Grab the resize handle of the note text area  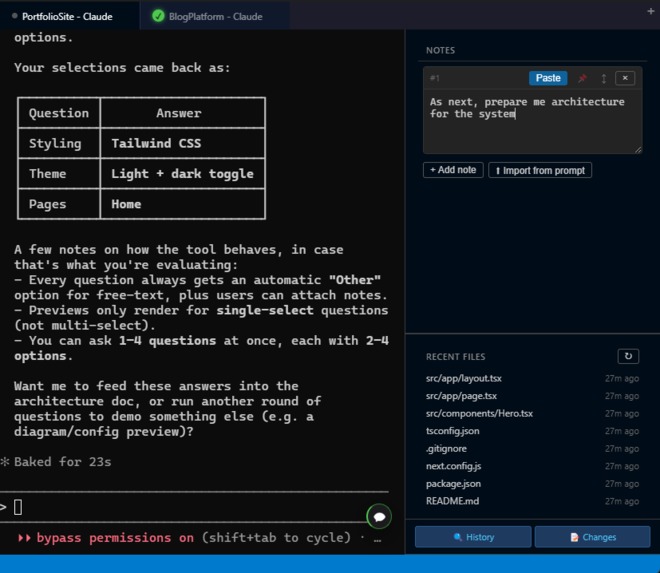638,149
